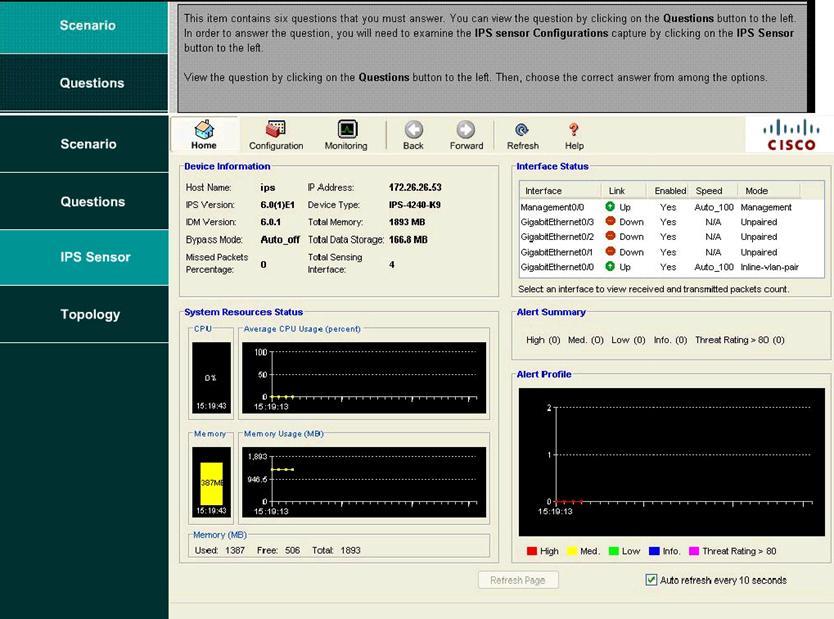Select the GigabitEthernet0/0 interface row
Screen dimensions: 834x619
pos(671,267)
